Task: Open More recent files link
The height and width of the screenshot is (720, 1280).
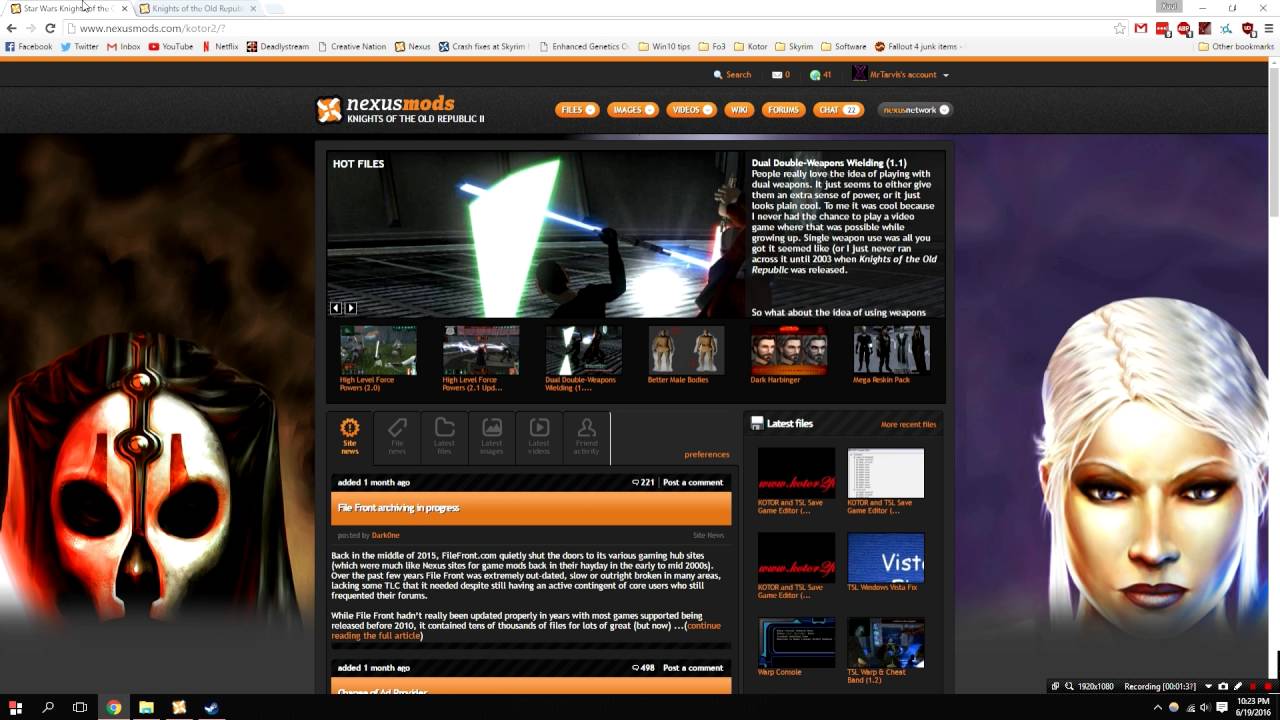Action: click(908, 424)
